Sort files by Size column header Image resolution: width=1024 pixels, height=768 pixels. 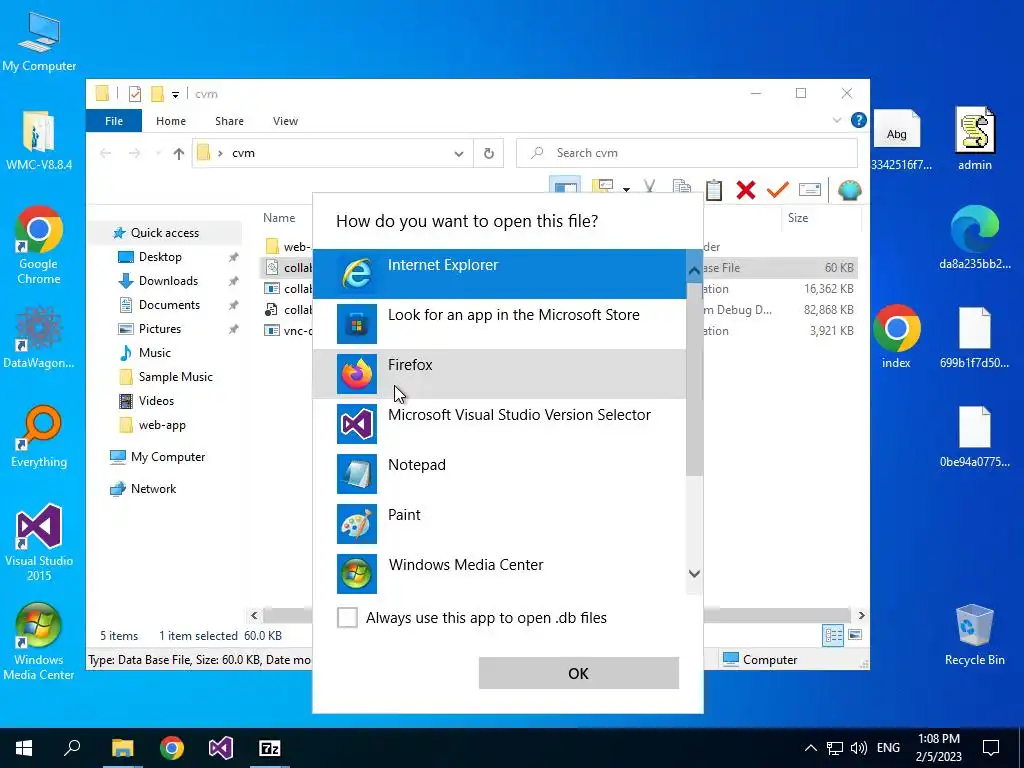coord(797,217)
